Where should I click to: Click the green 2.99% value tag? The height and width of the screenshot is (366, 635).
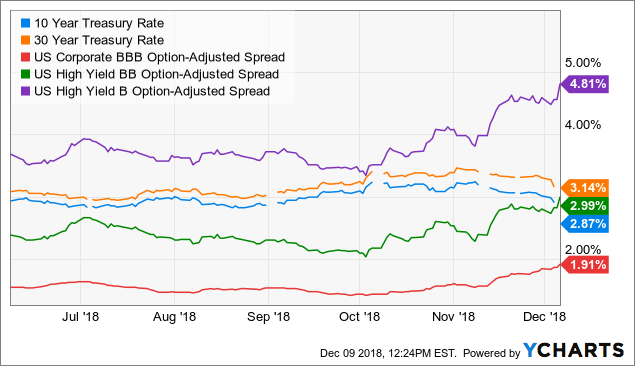coord(585,206)
